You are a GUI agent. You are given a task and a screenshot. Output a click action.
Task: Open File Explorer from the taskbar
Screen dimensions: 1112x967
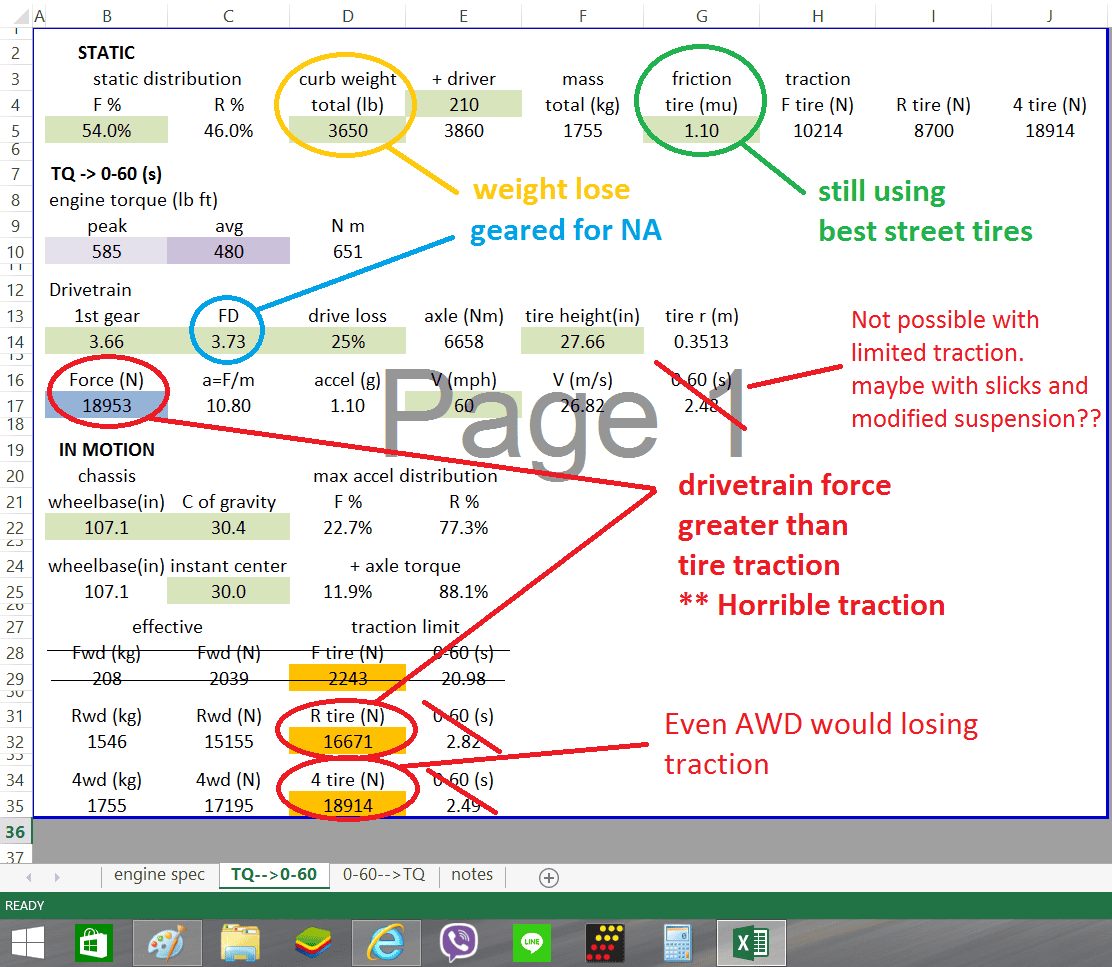tap(240, 943)
